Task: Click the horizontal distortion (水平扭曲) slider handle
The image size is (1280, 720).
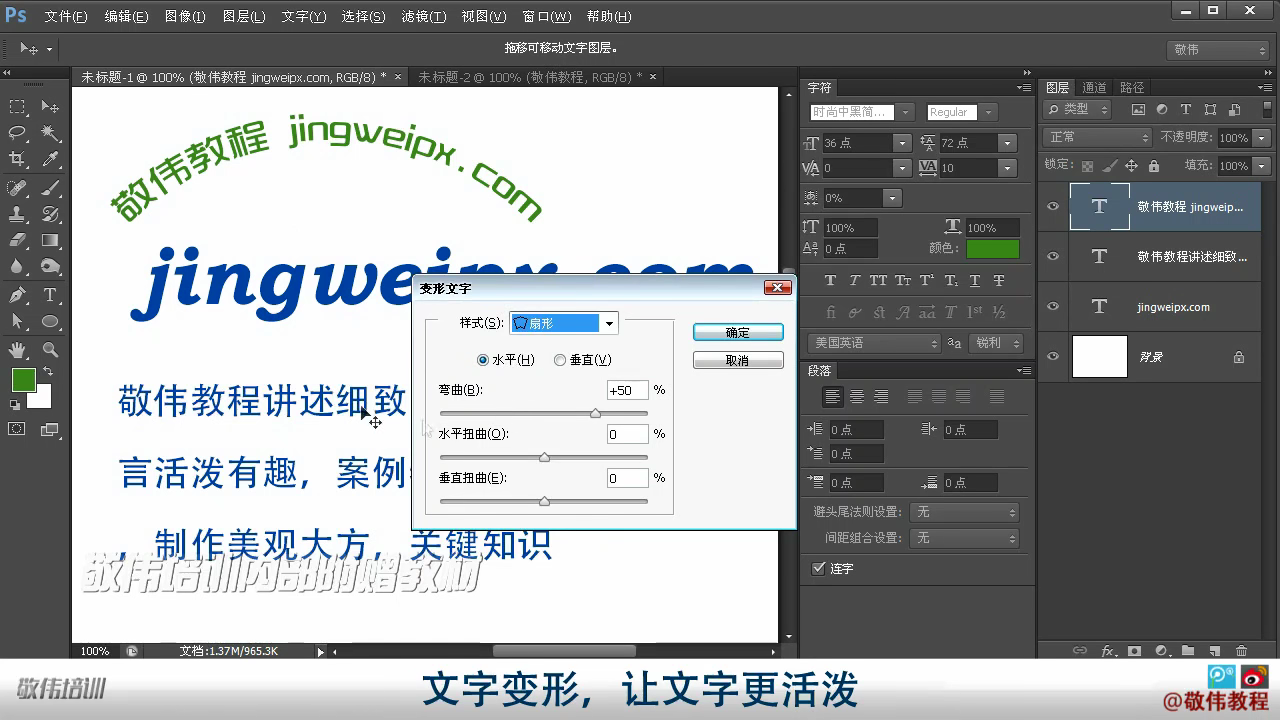Action: (x=544, y=457)
